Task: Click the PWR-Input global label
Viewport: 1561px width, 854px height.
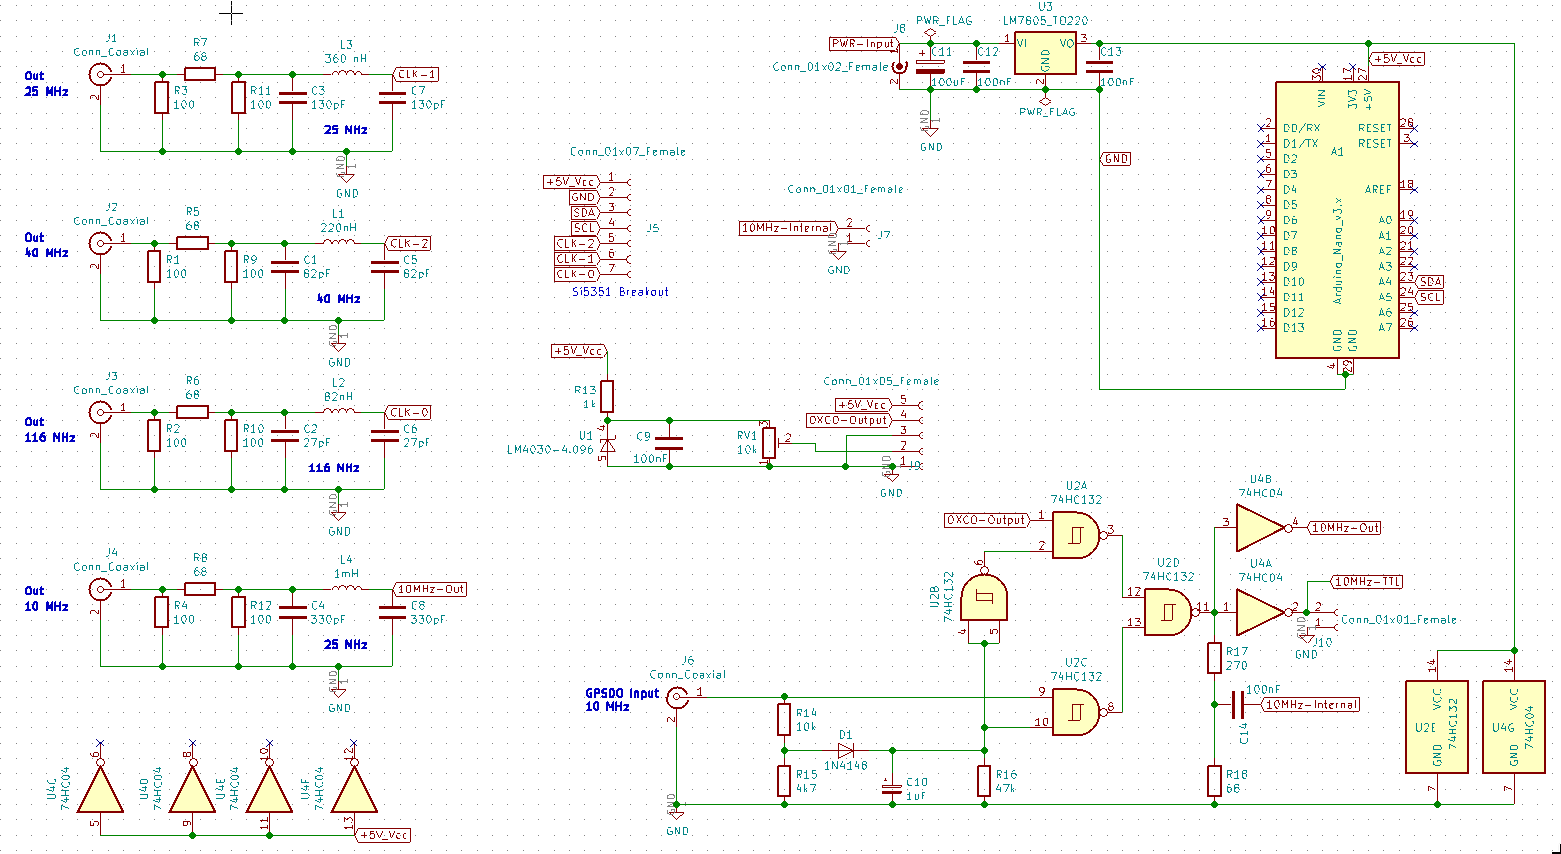Action: [863, 43]
